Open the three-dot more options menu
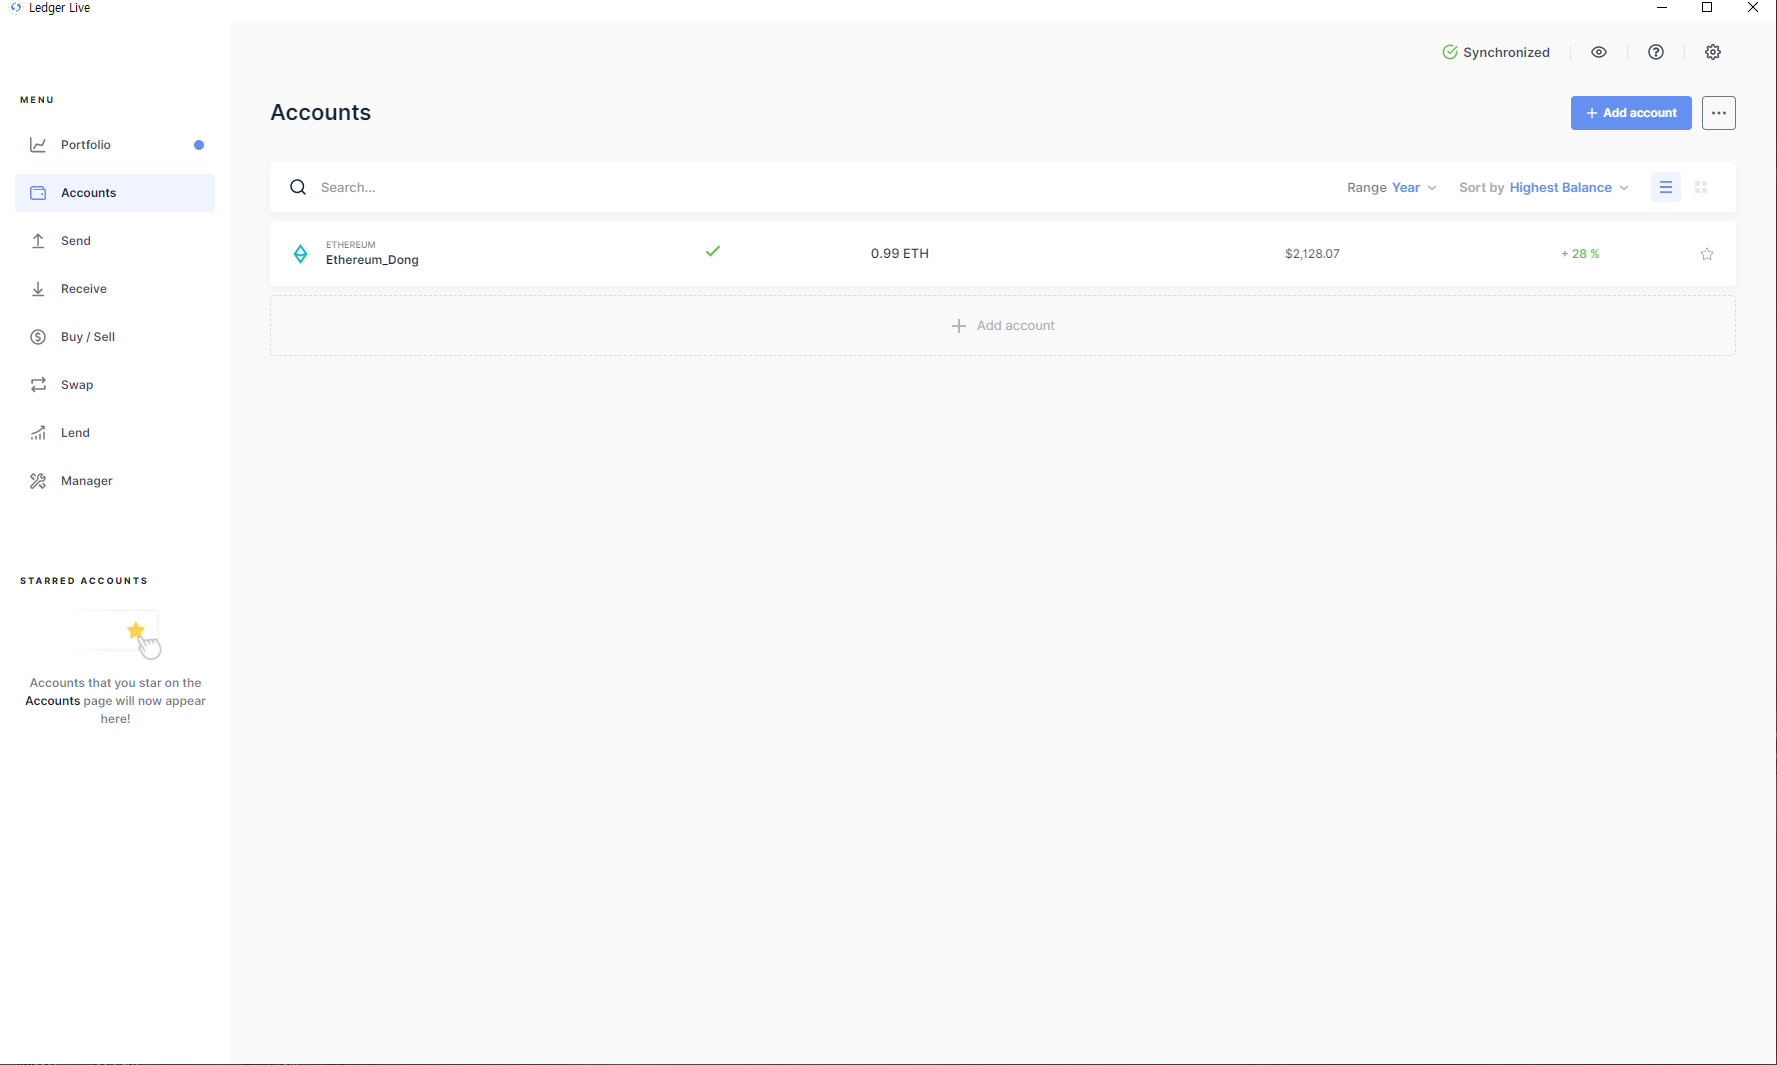 pyautogui.click(x=1719, y=113)
